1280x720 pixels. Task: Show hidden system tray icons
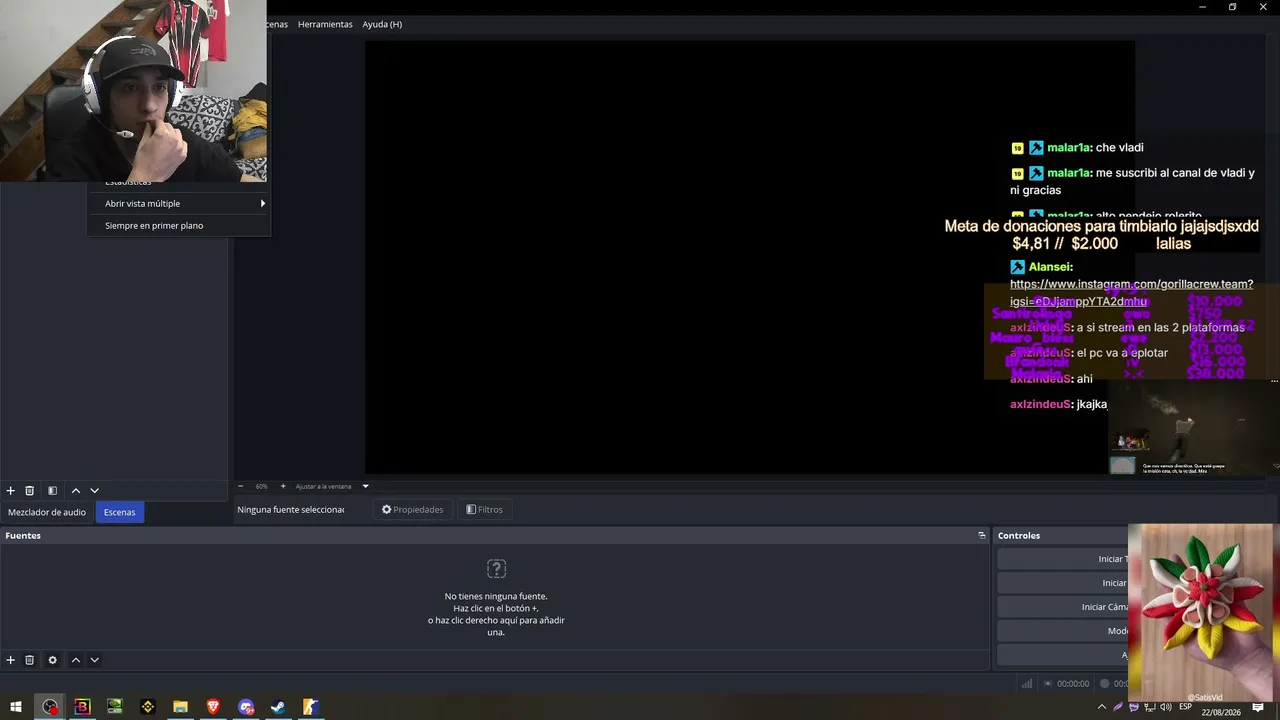[x=1102, y=707]
